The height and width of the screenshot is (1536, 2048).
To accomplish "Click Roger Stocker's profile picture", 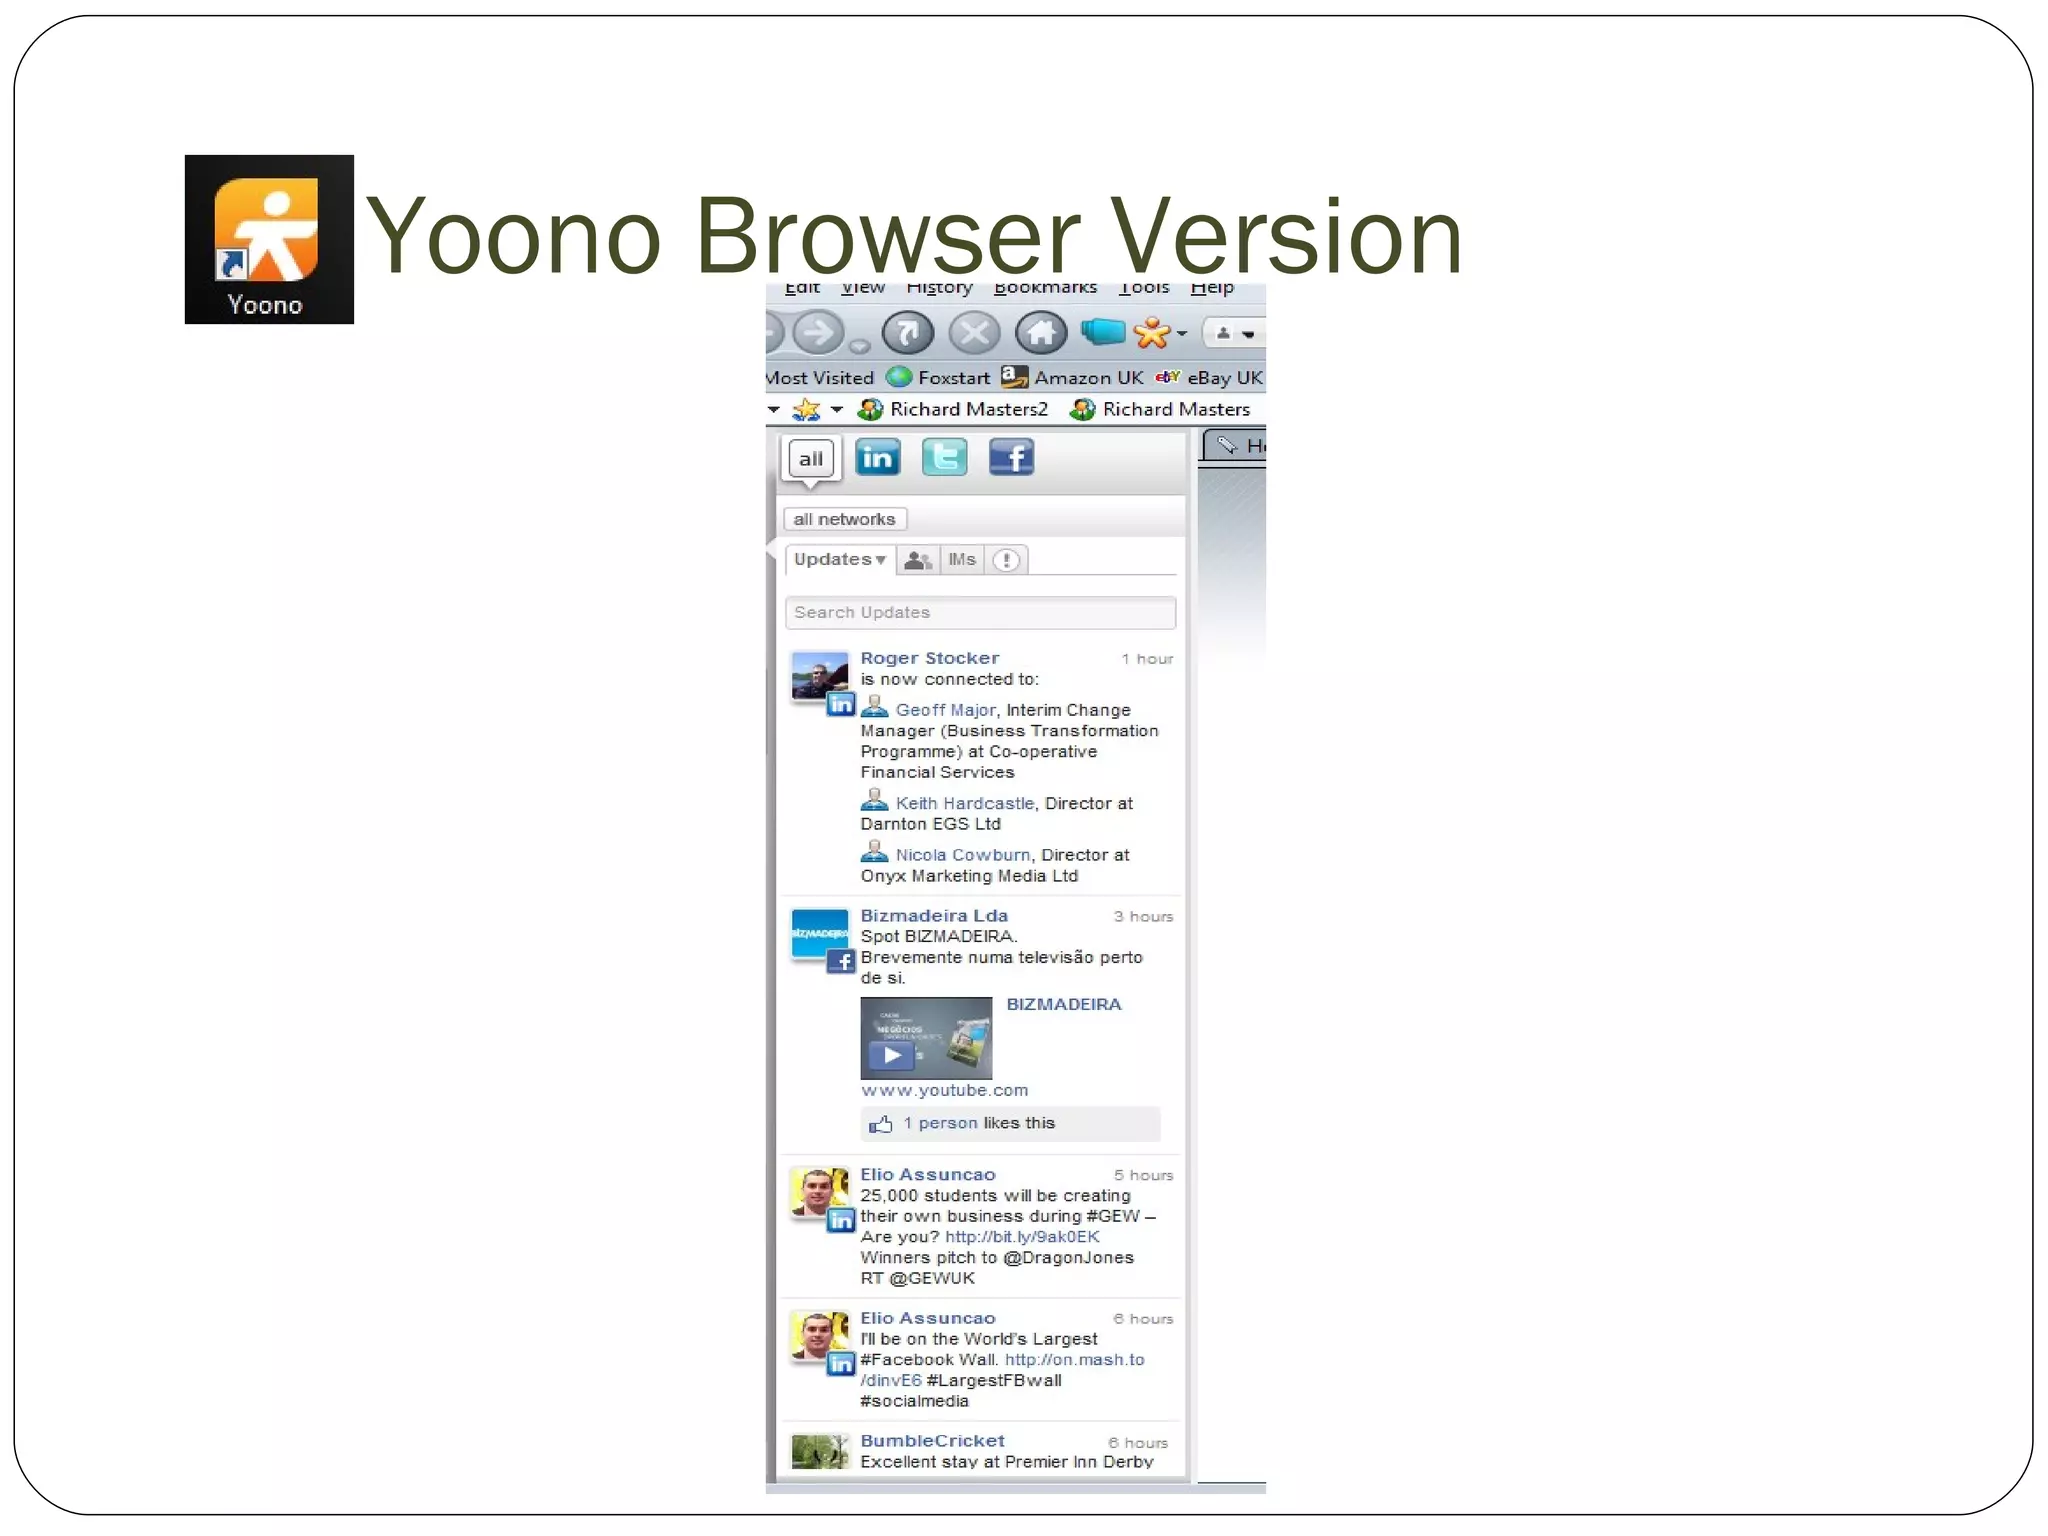I will click(x=820, y=678).
